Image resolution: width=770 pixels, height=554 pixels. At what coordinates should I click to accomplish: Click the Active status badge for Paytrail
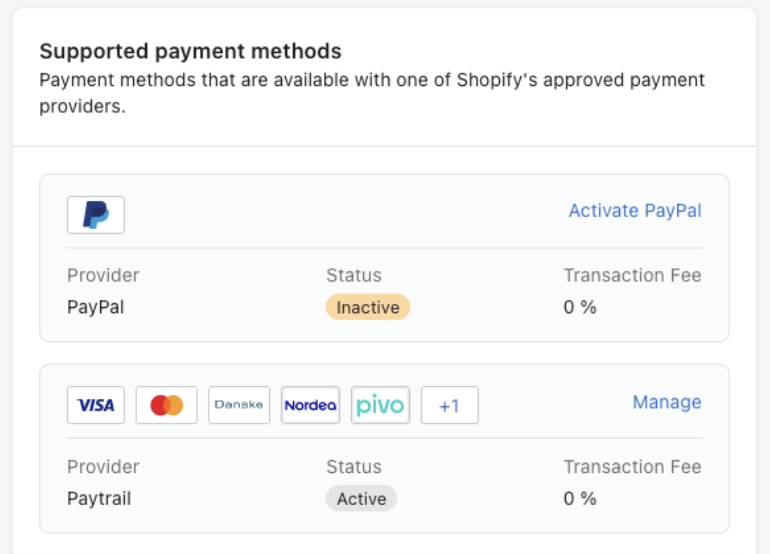361,498
